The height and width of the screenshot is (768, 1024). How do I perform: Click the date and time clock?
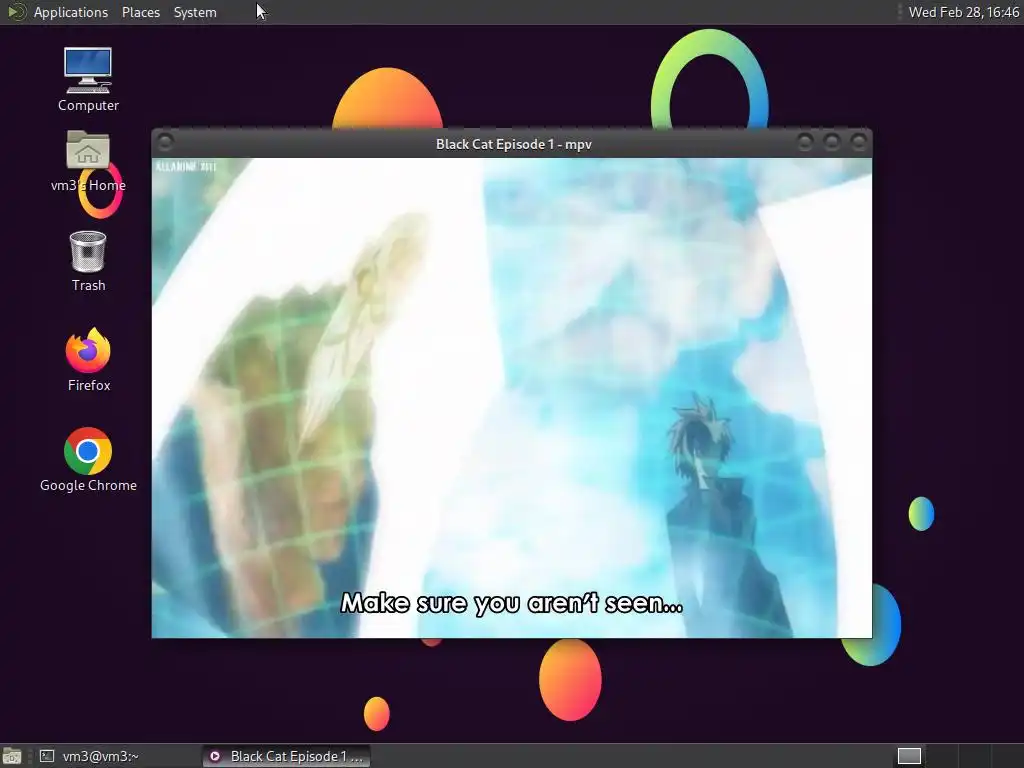click(x=963, y=12)
